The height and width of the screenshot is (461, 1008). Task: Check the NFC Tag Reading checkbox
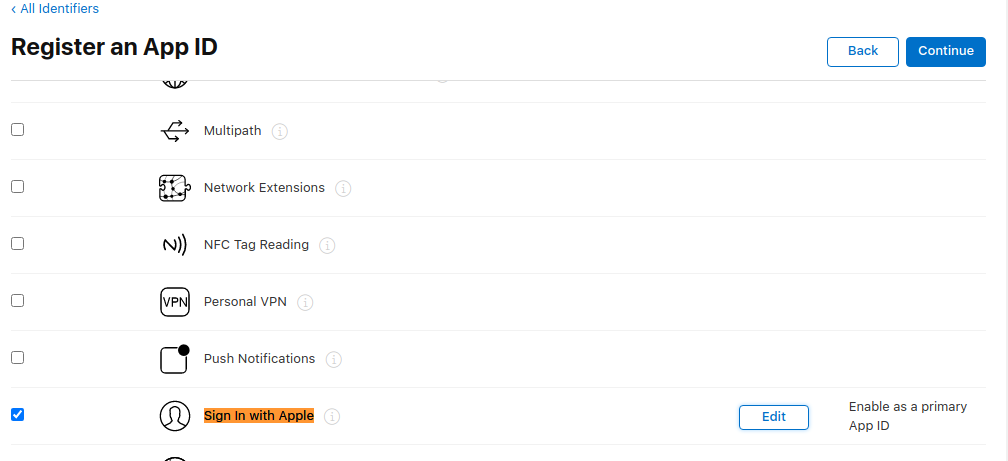coord(17,244)
